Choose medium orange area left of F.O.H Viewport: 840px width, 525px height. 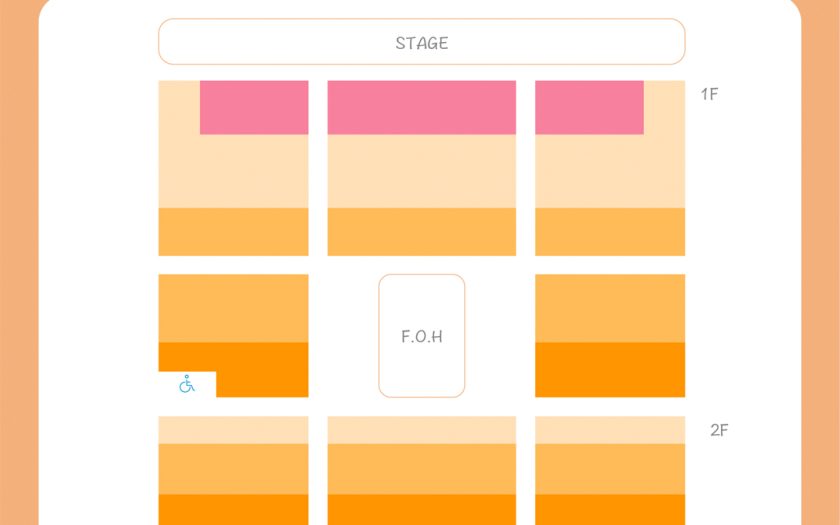(x=233, y=308)
